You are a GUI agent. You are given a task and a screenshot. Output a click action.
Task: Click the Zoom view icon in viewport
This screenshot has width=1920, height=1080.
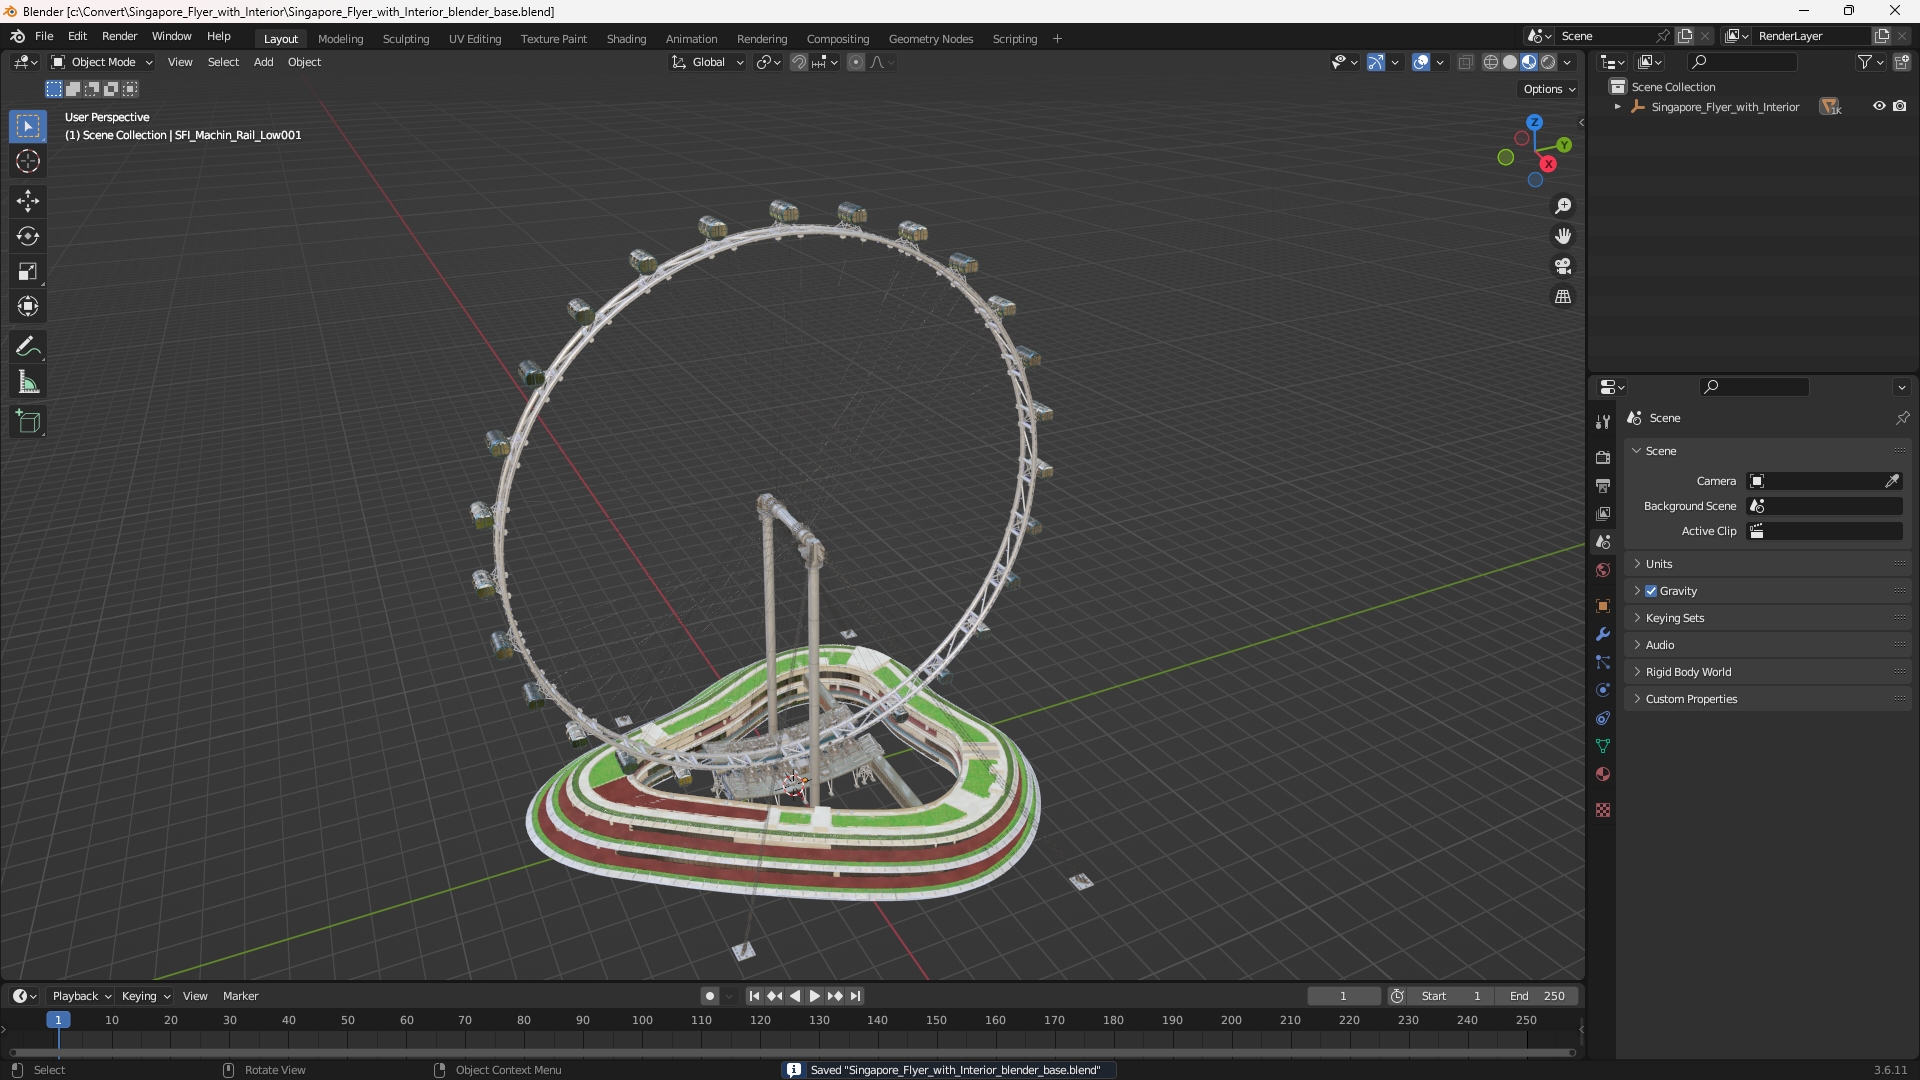point(1563,206)
